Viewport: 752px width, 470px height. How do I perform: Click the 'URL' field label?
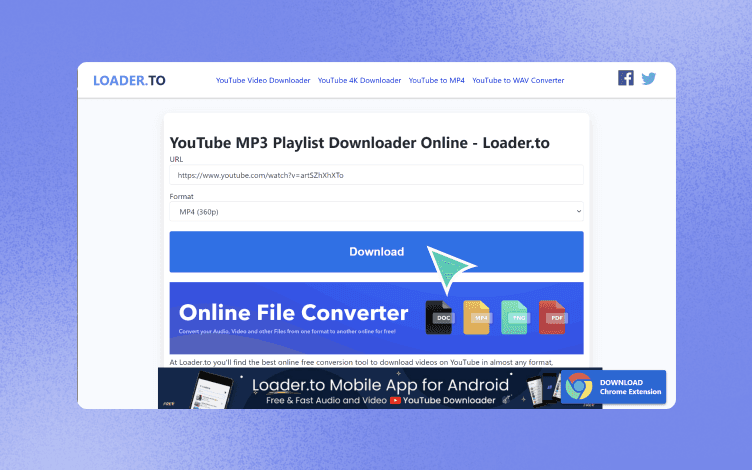point(176,159)
